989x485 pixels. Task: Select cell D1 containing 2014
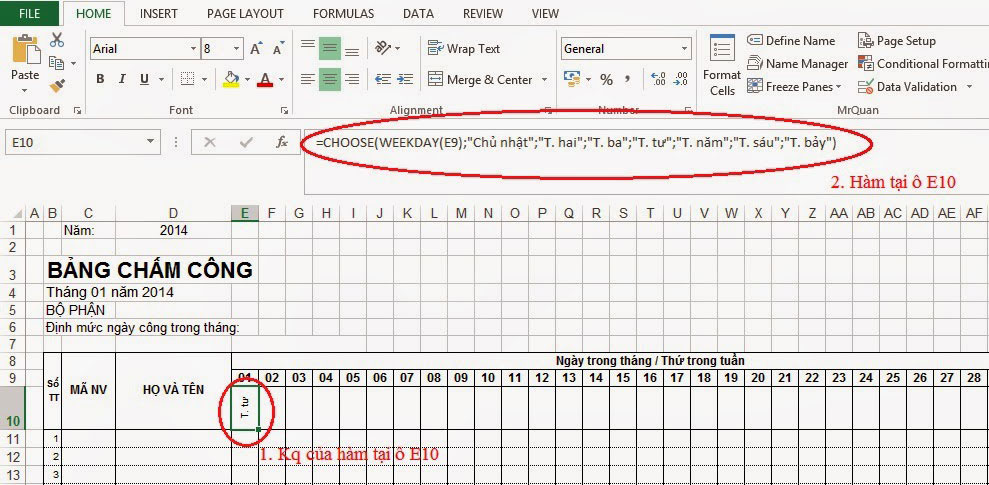click(x=173, y=230)
